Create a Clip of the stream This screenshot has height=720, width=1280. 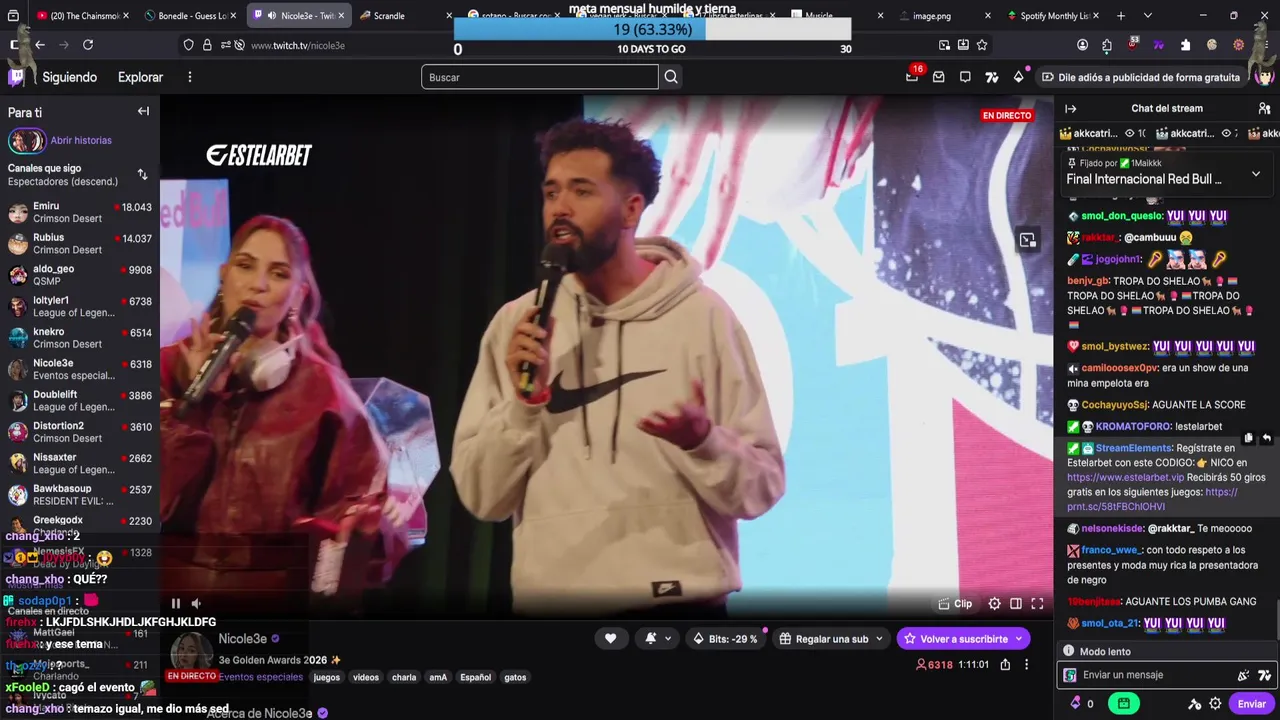click(955, 603)
